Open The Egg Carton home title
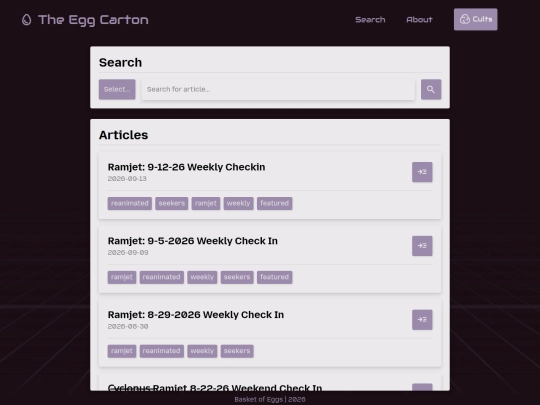The width and height of the screenshot is (540, 405). click(93, 20)
